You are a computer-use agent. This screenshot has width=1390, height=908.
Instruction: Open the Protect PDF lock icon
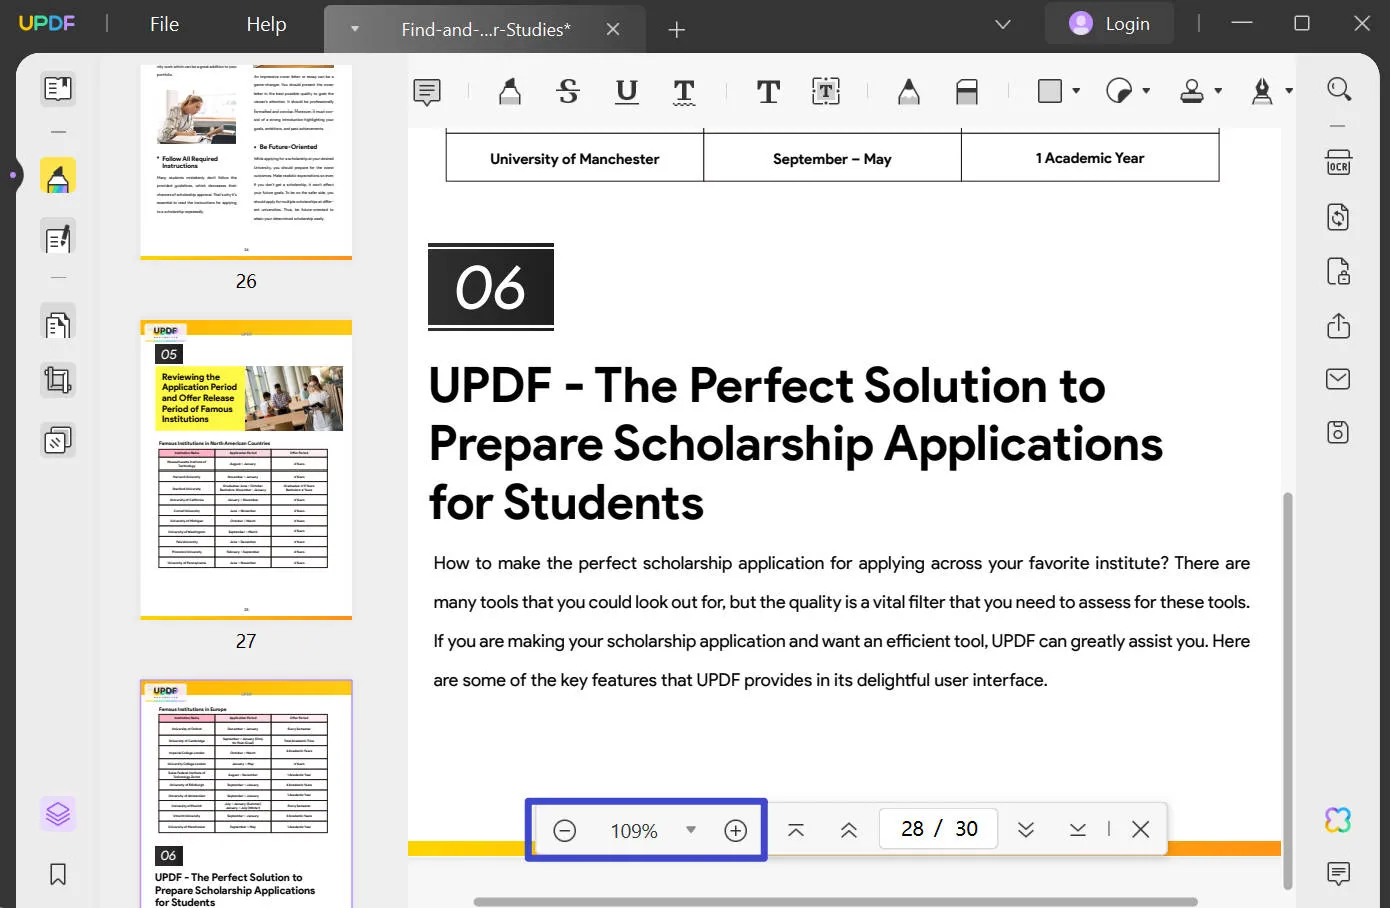pos(1339,271)
